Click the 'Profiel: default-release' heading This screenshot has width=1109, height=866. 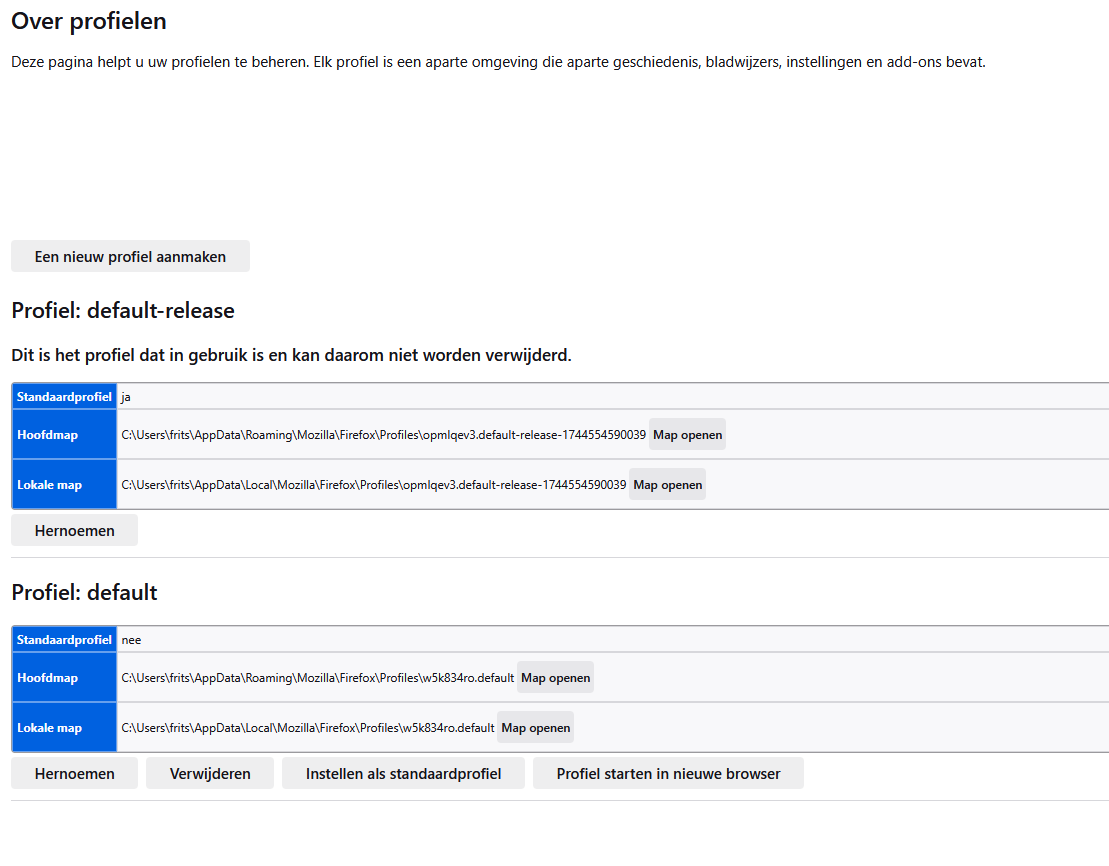pyautogui.click(x=123, y=311)
